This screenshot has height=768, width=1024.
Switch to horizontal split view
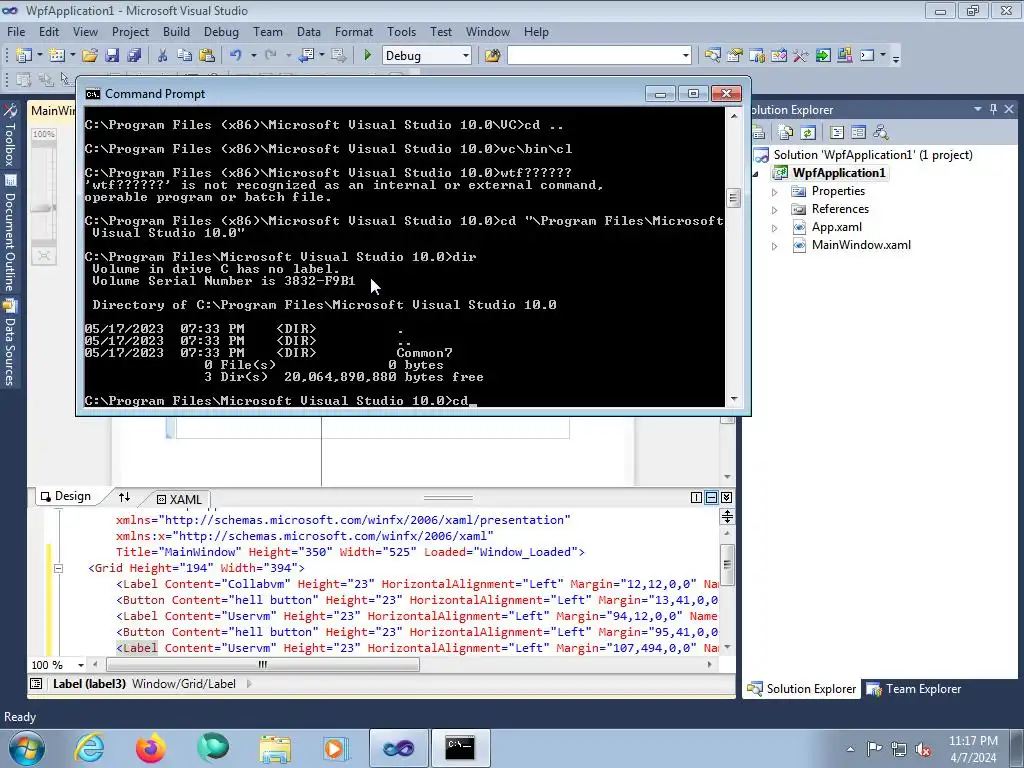pos(711,498)
